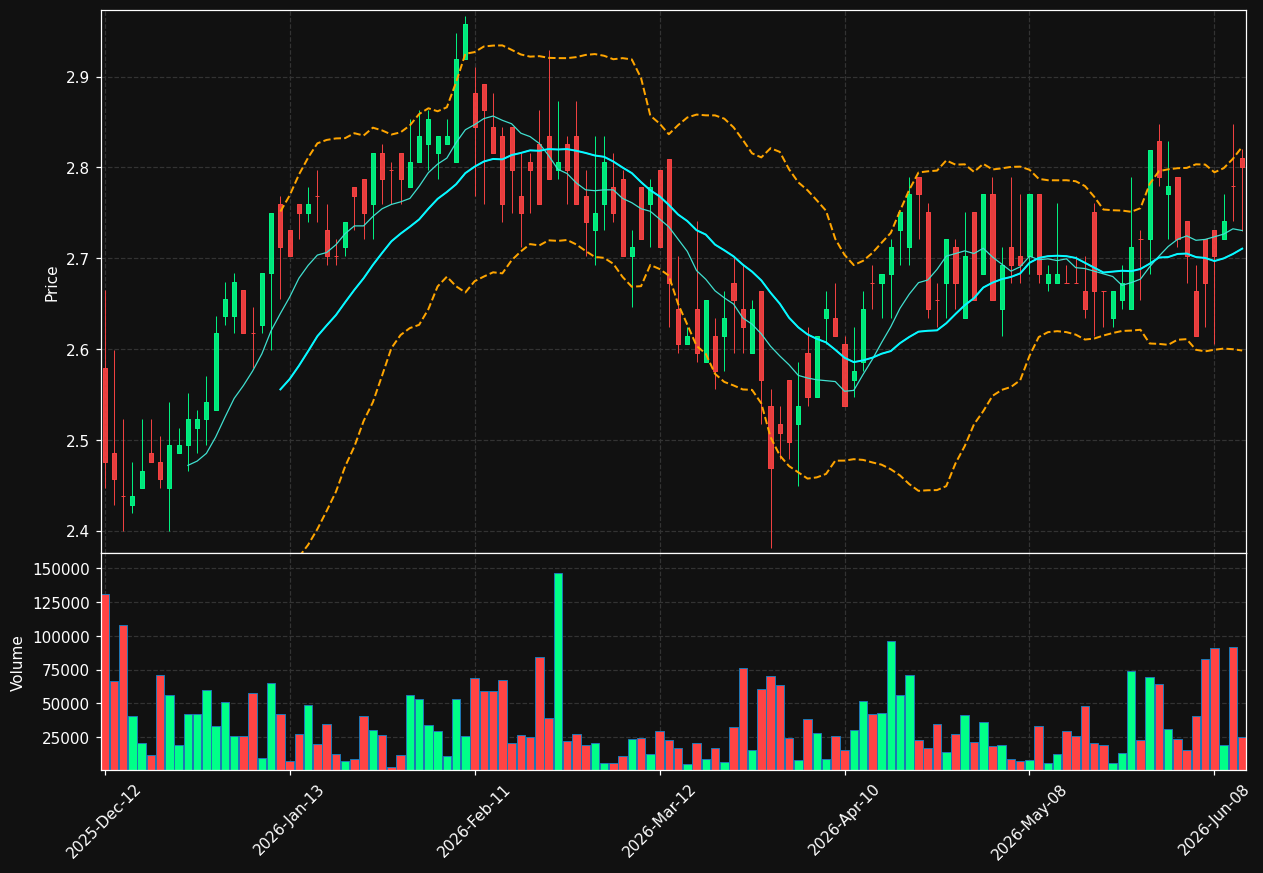Click the first red volume bar above 125000
The image size is (1263, 873).
point(105,682)
